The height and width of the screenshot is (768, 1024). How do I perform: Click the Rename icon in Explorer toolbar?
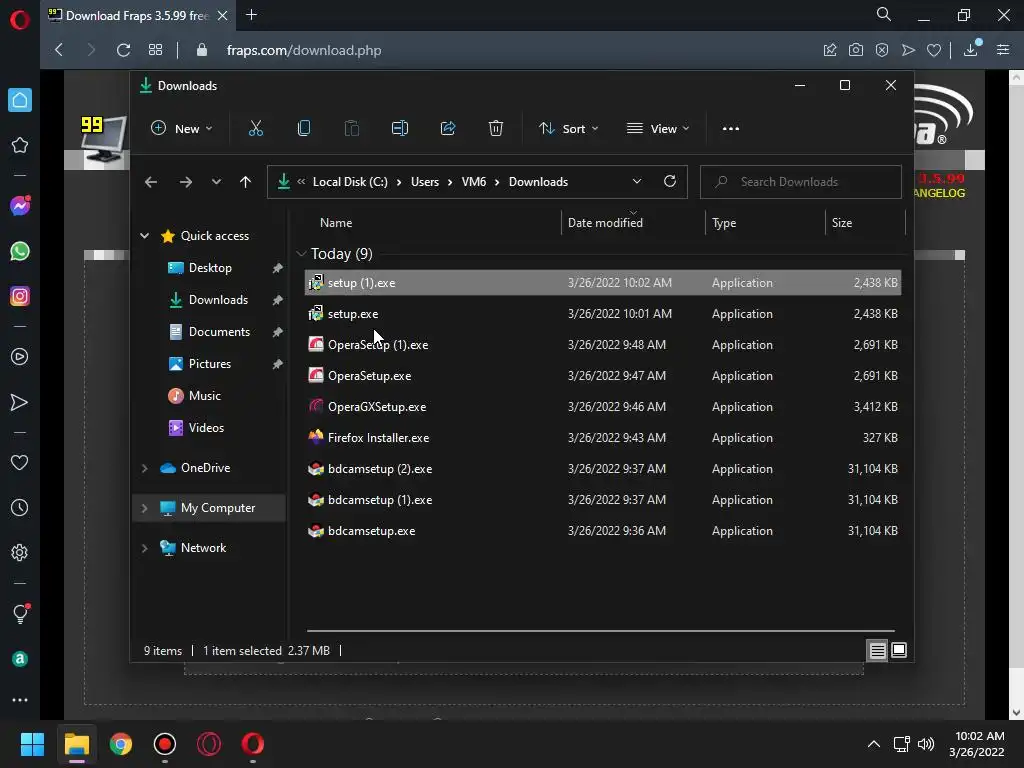coord(400,129)
